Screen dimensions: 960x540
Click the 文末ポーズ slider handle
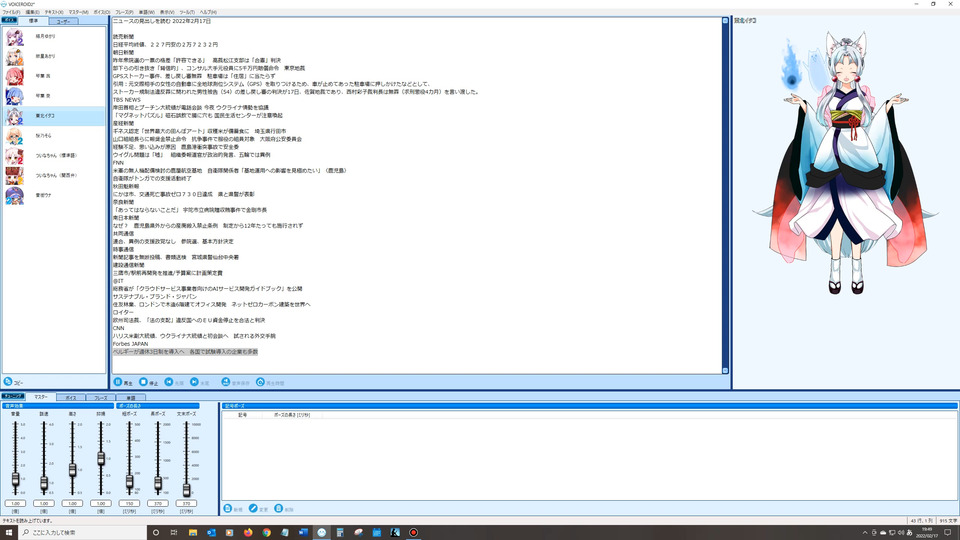pos(187,489)
